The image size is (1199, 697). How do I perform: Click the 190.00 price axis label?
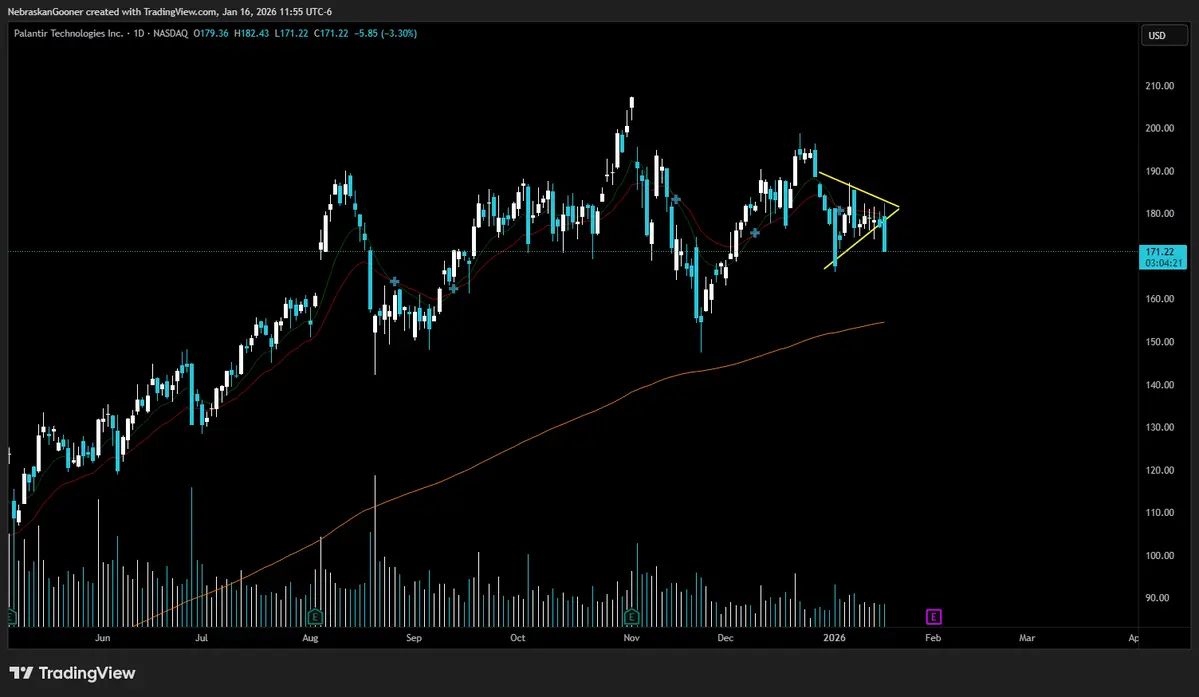1159,171
